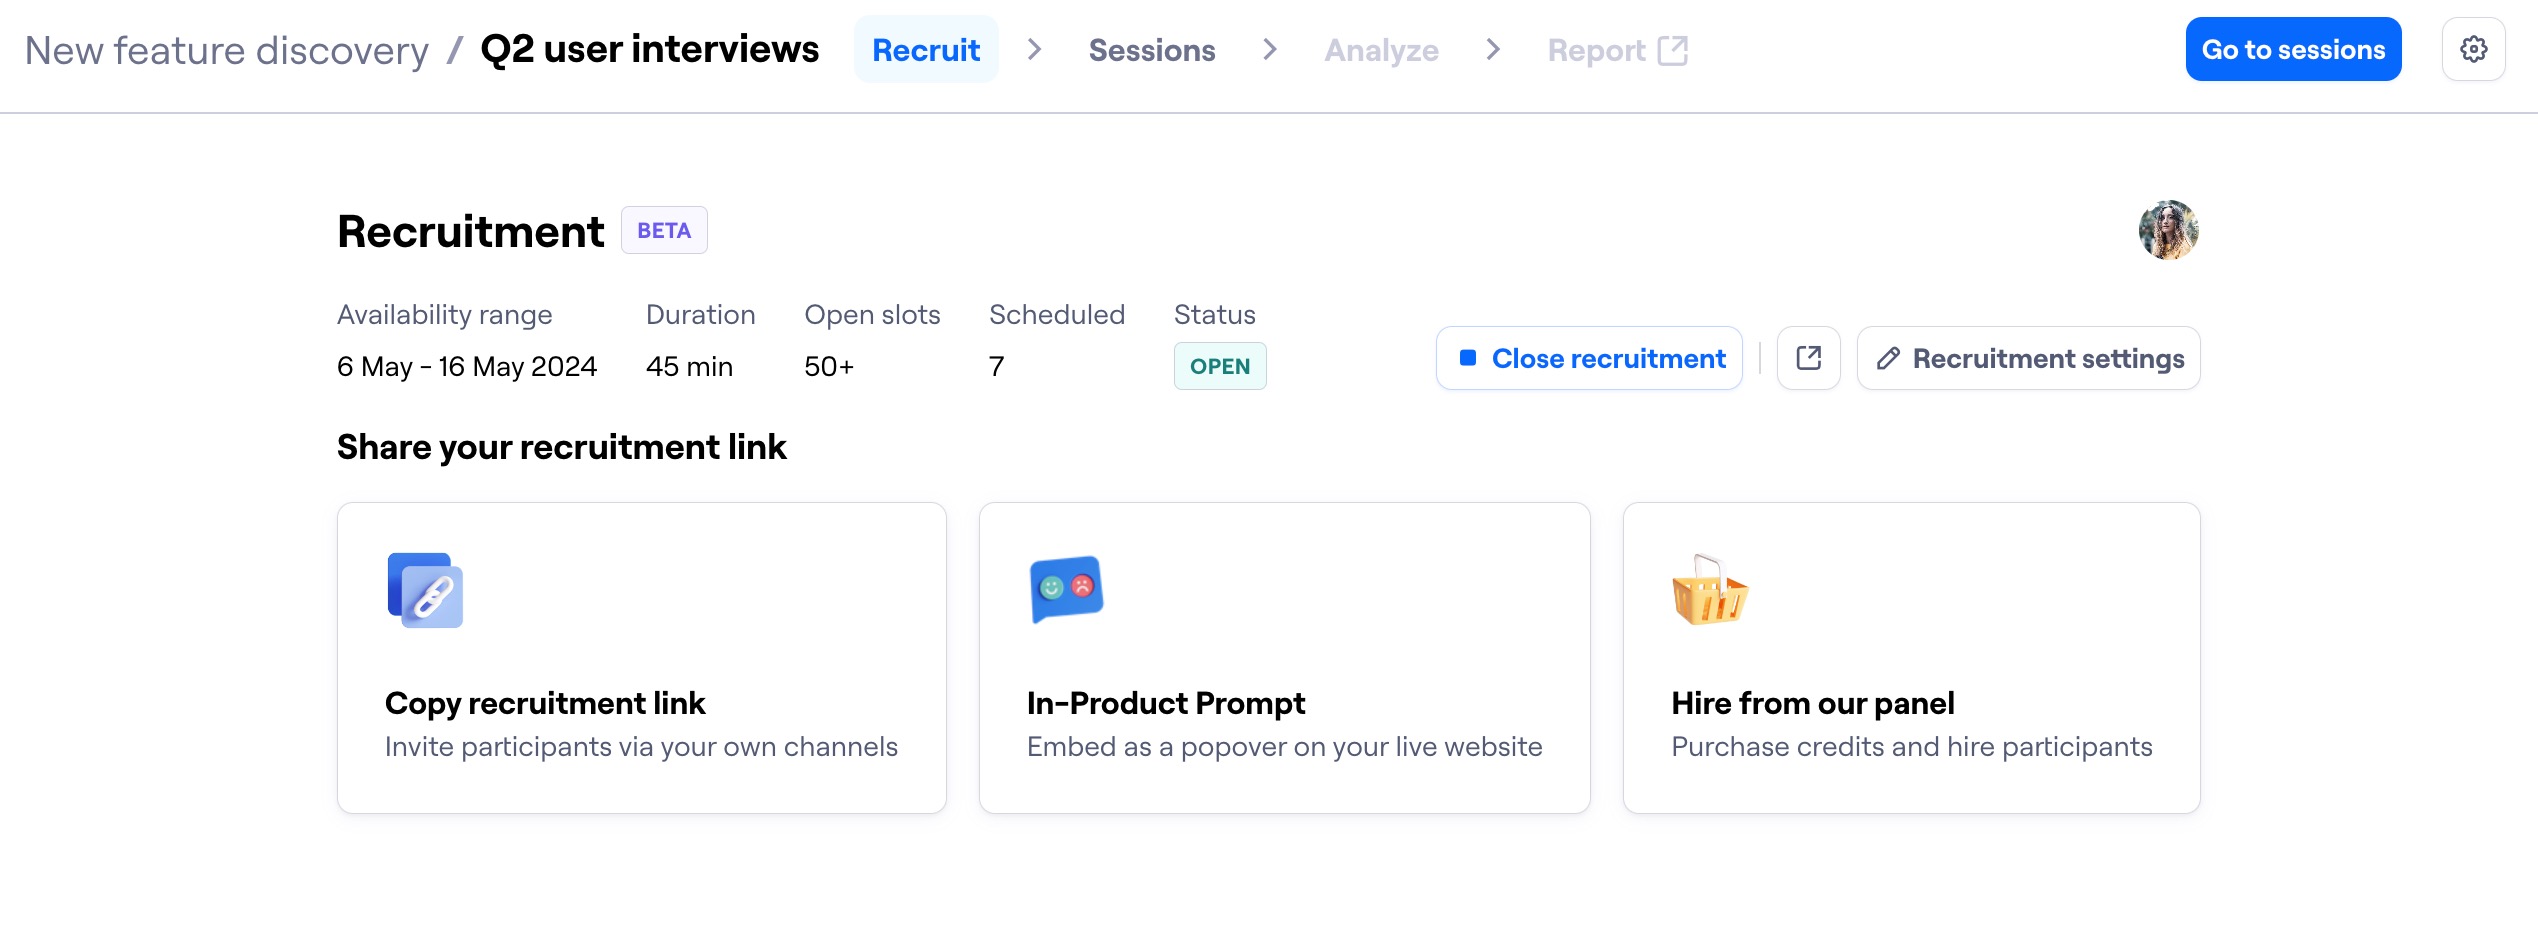Click the chain link icon
The width and height of the screenshot is (2538, 950).
point(425,590)
